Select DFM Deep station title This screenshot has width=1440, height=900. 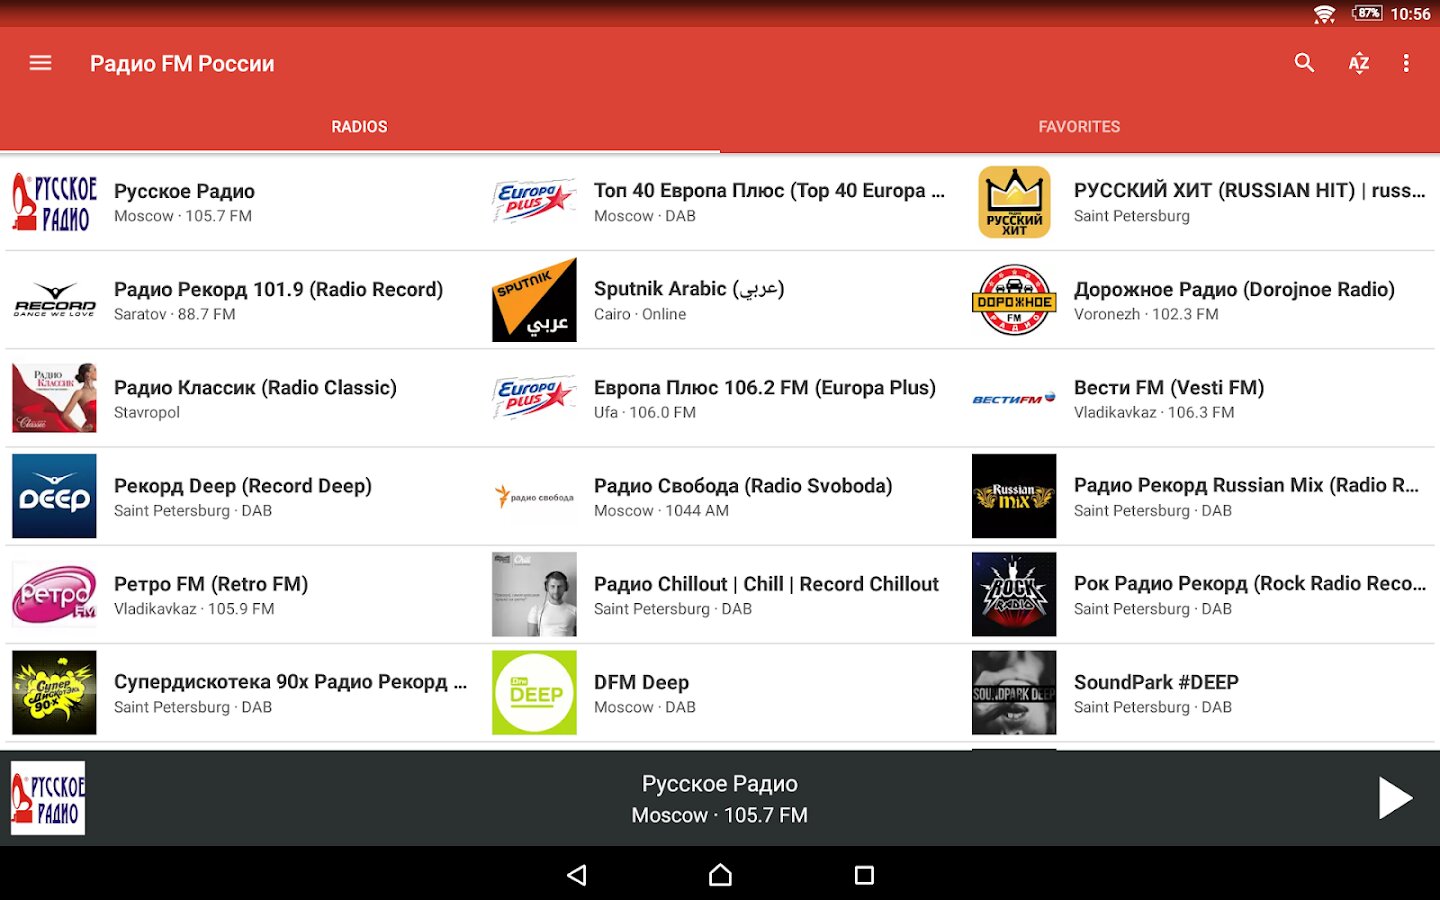pos(641,682)
